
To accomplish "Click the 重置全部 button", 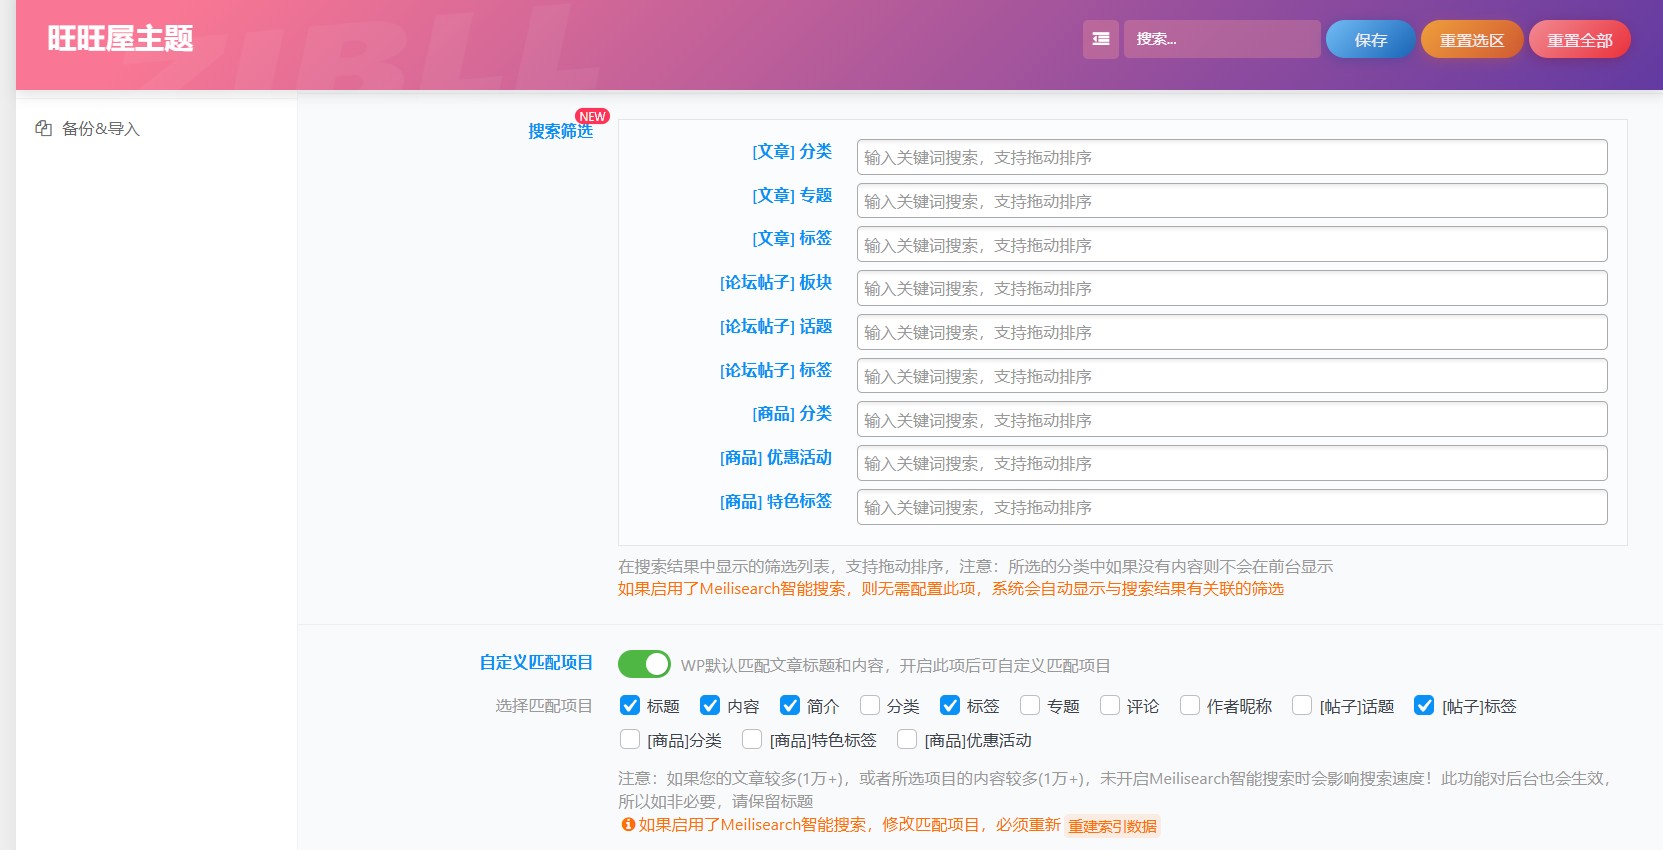I will [1579, 40].
